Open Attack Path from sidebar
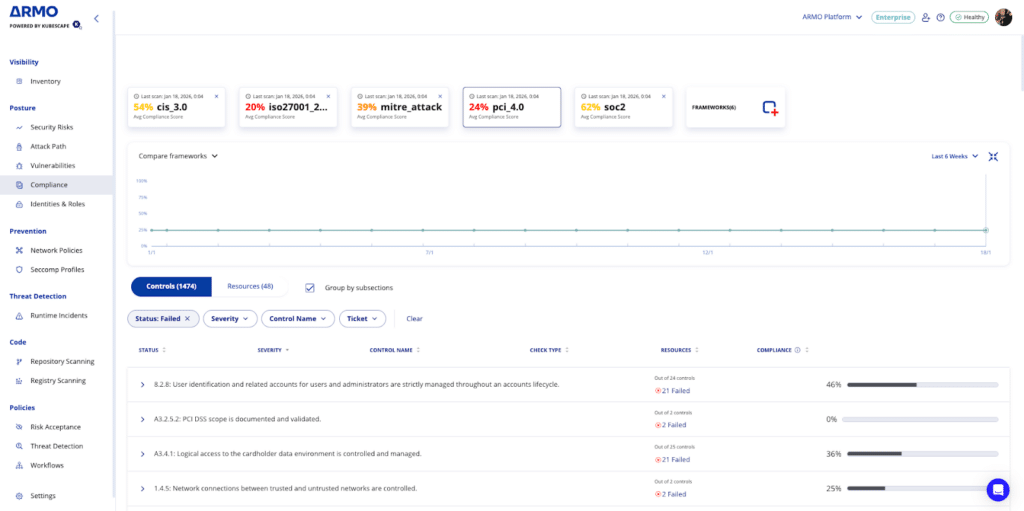Screen dimensions: 1024x511 point(48,146)
